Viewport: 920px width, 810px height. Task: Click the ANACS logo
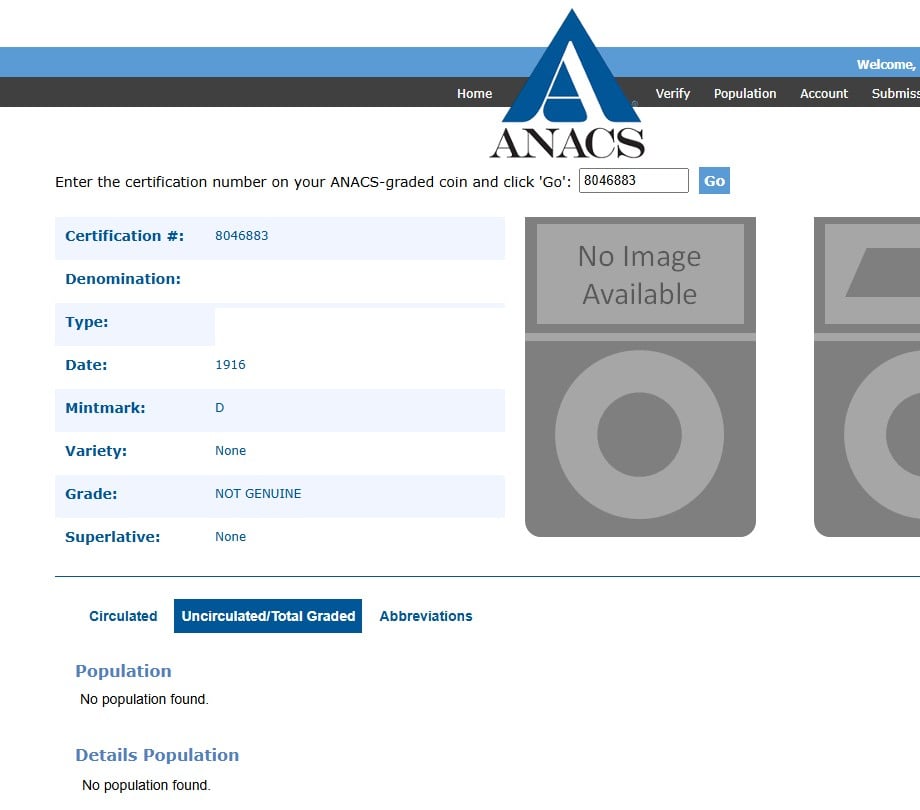568,84
